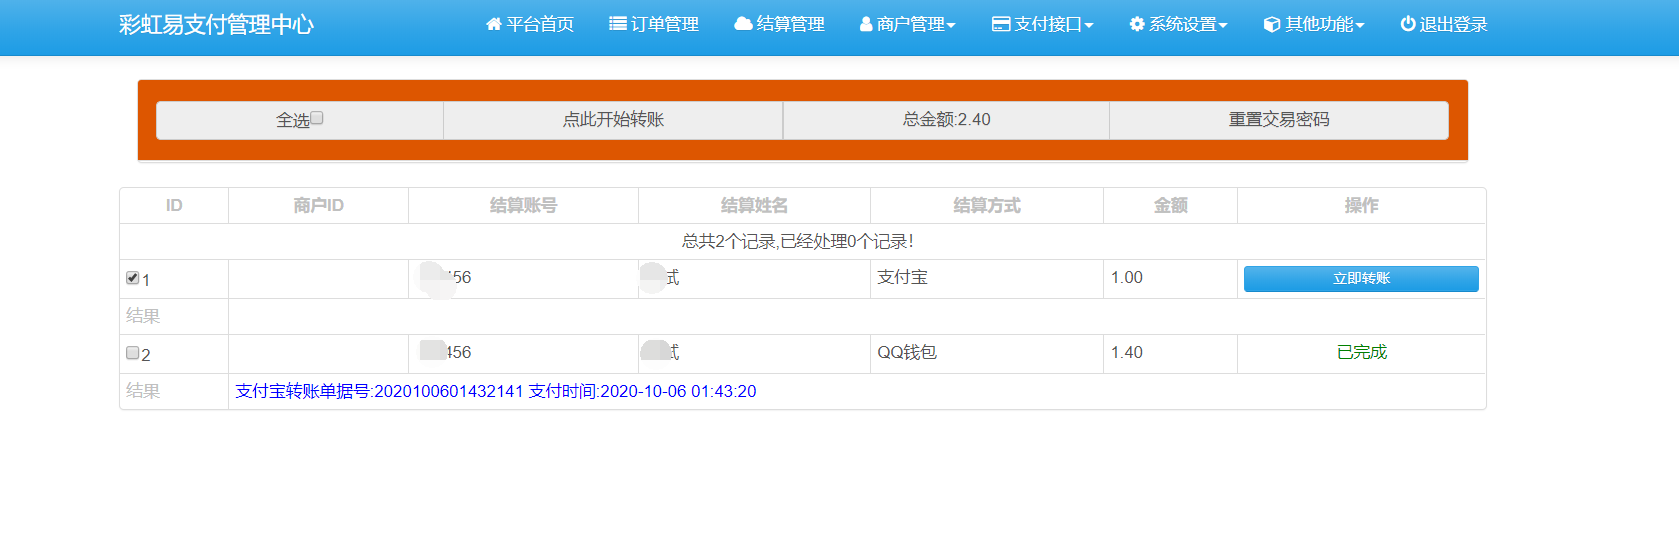Screen dimensions: 1679x549
Task: Check the checkbox for record 2
Action: point(132,353)
